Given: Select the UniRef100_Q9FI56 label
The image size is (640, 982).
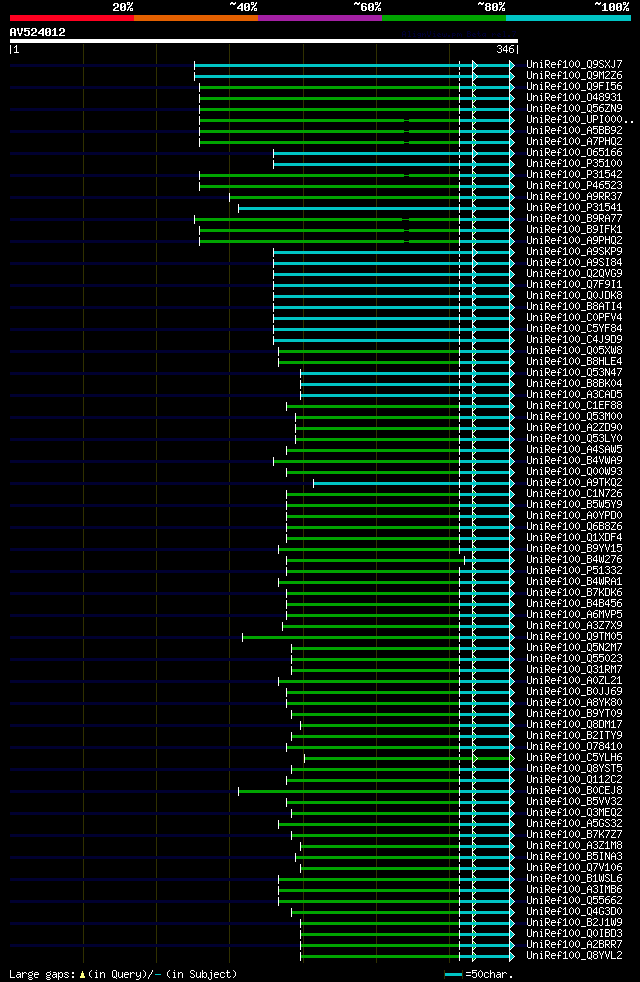Looking at the screenshot, I should [574, 86].
